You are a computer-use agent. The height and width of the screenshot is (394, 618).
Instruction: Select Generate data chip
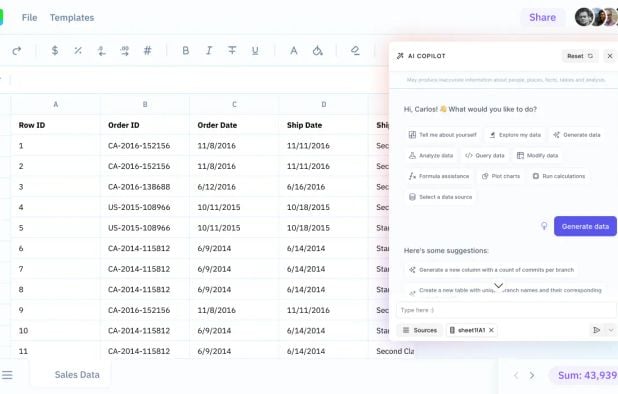pyautogui.click(x=577, y=135)
